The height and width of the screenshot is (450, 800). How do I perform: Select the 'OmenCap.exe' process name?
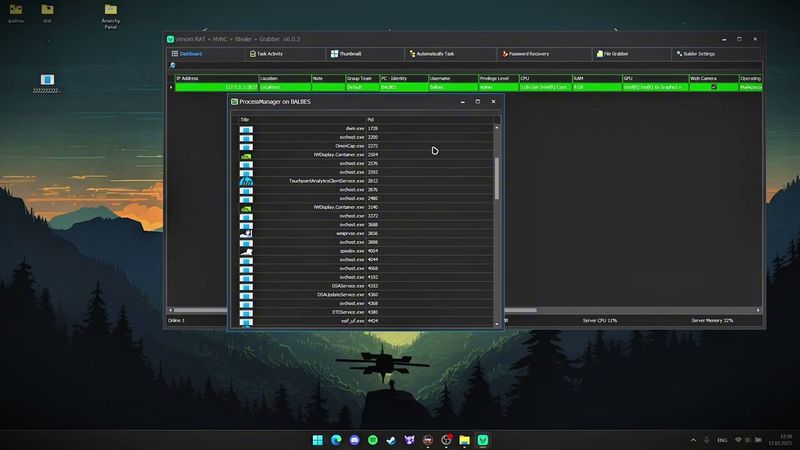point(349,146)
